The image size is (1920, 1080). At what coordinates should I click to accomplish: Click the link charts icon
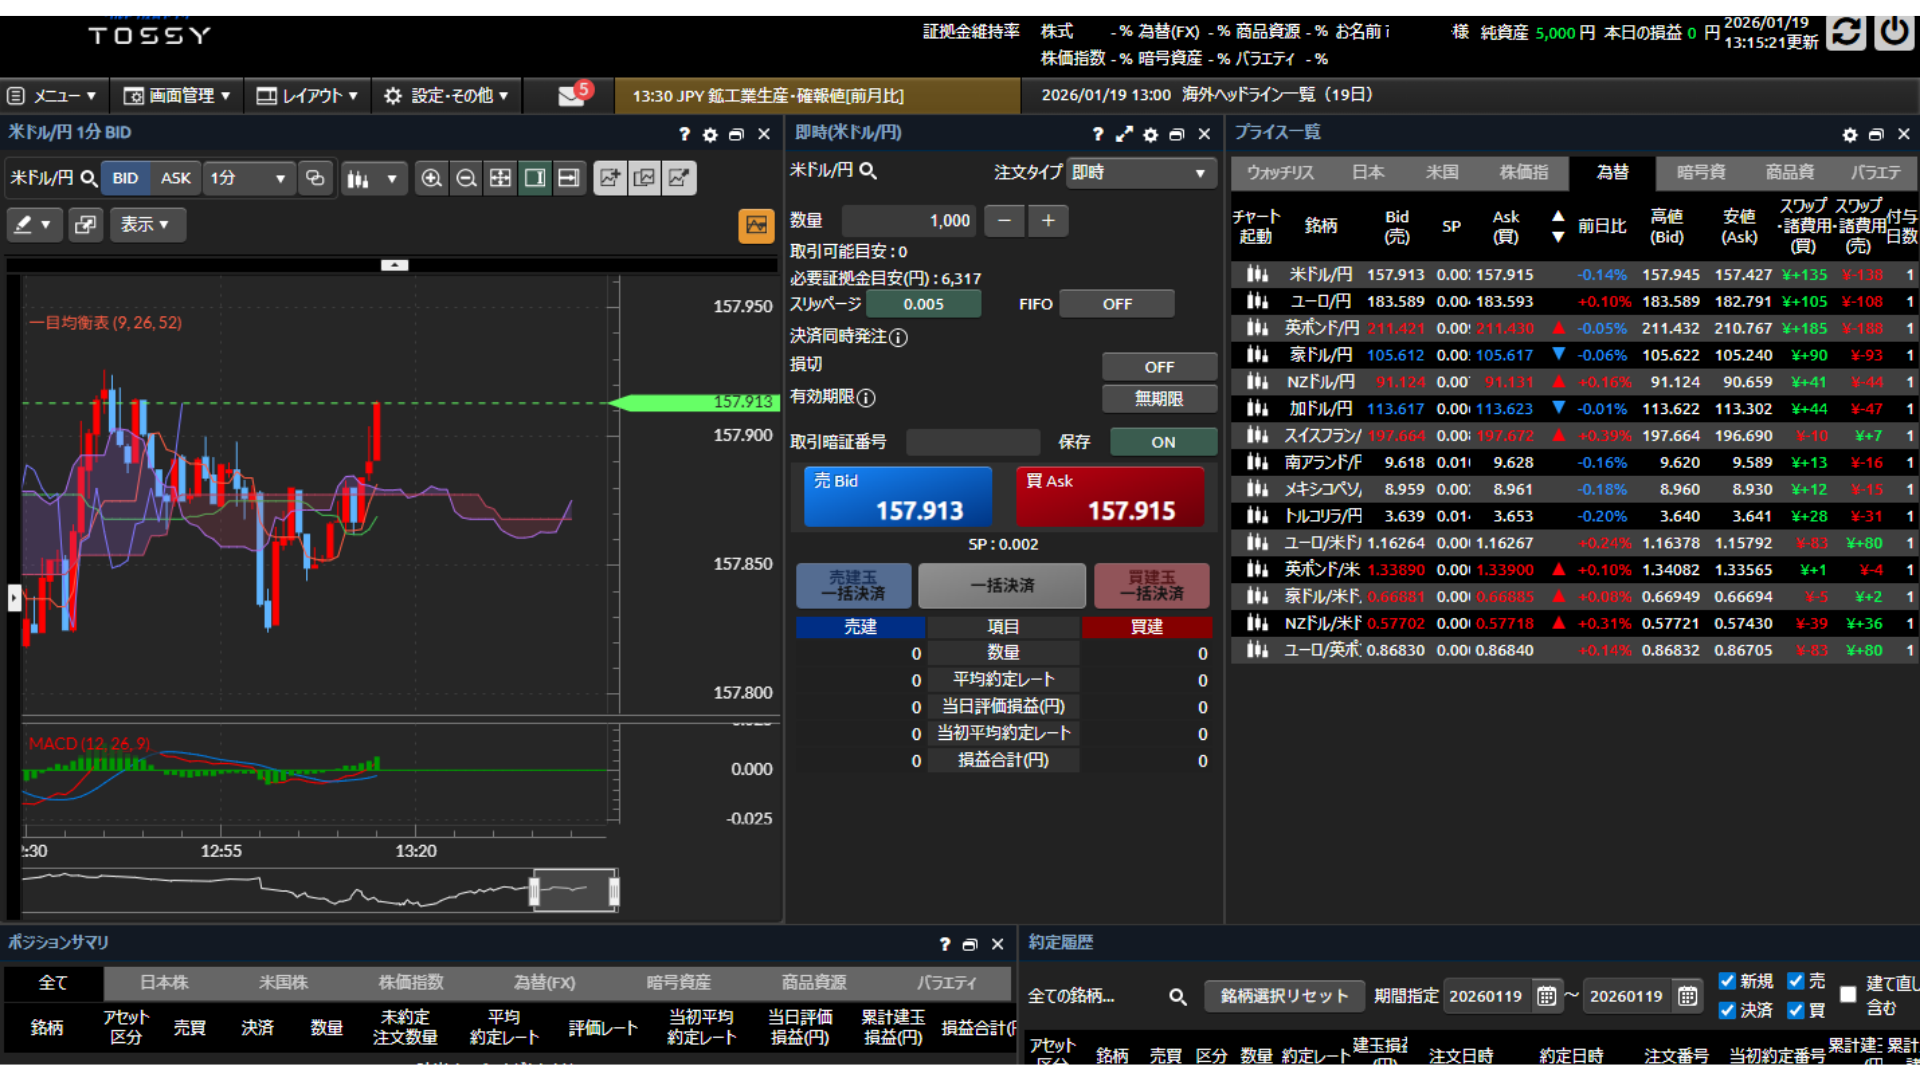pos(315,178)
